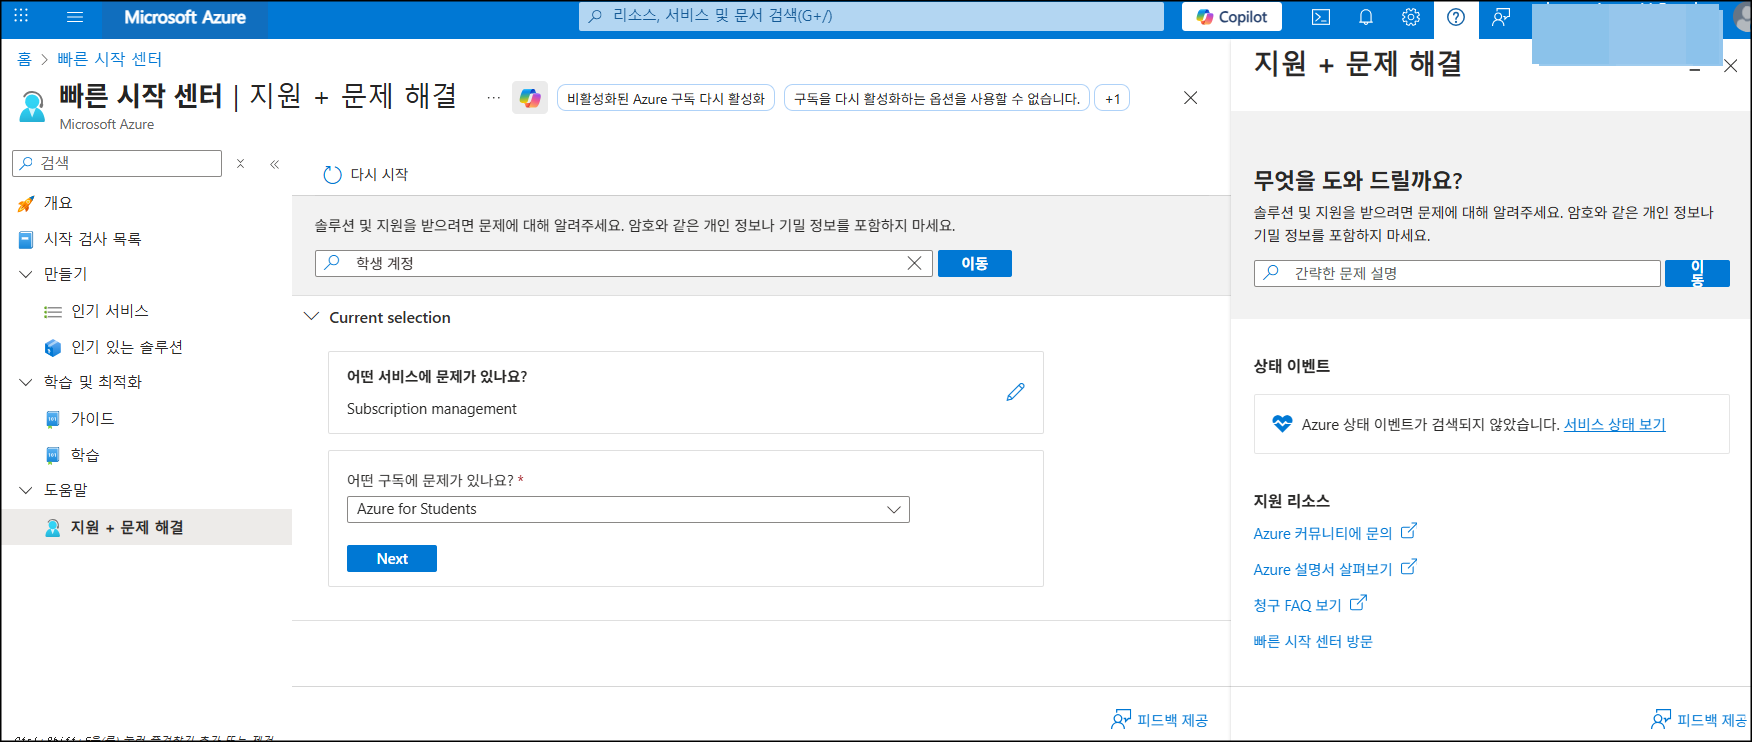
Task: Clear the 학생 계정 text with X
Action: tap(914, 263)
